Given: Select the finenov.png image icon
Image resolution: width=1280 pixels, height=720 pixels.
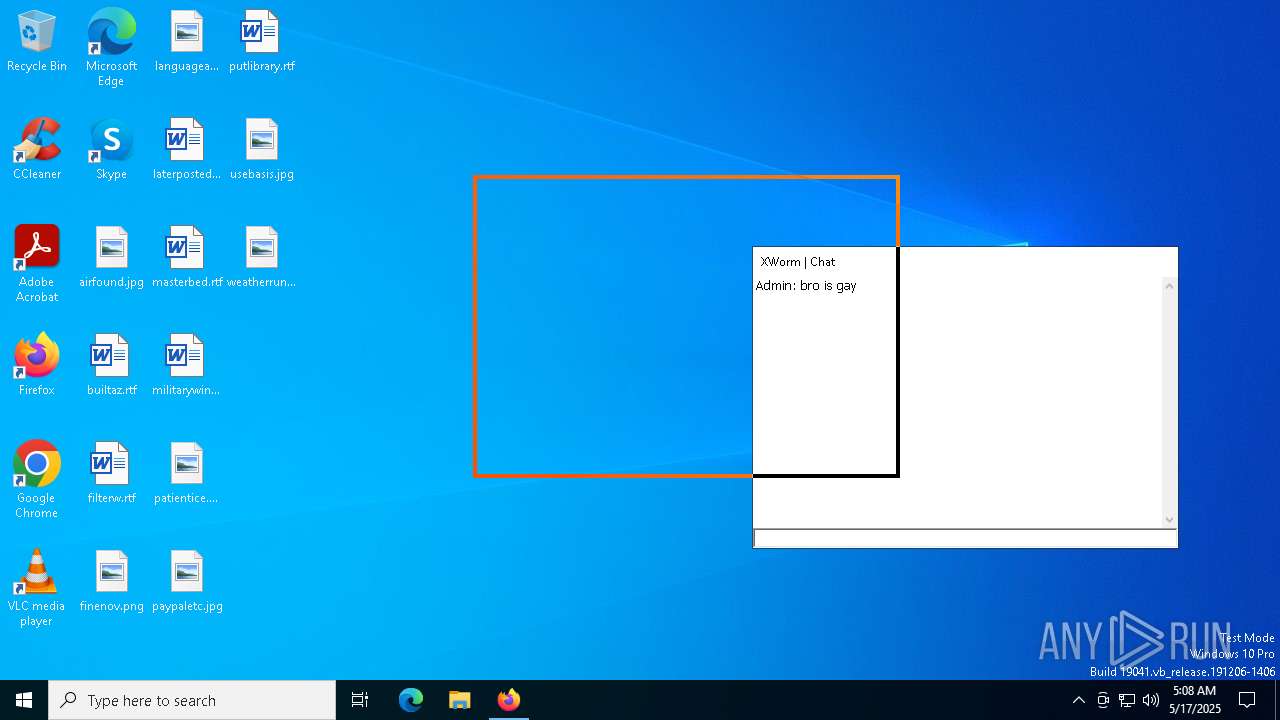Looking at the screenshot, I should (111, 582).
